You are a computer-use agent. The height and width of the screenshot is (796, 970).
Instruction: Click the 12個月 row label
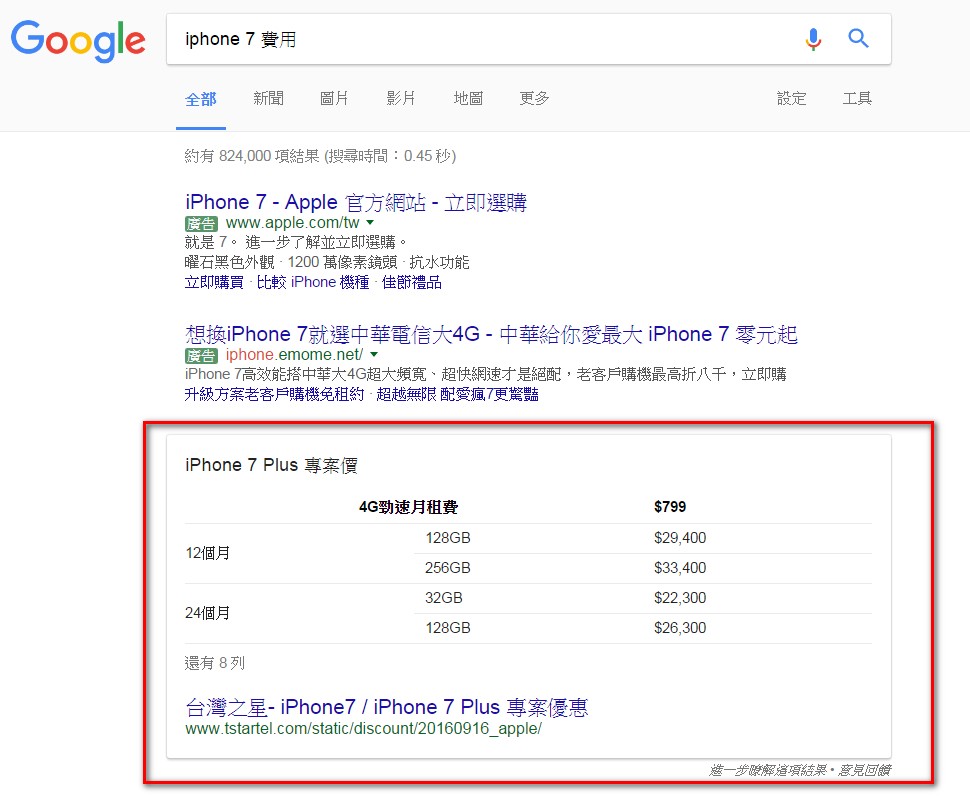pos(207,553)
